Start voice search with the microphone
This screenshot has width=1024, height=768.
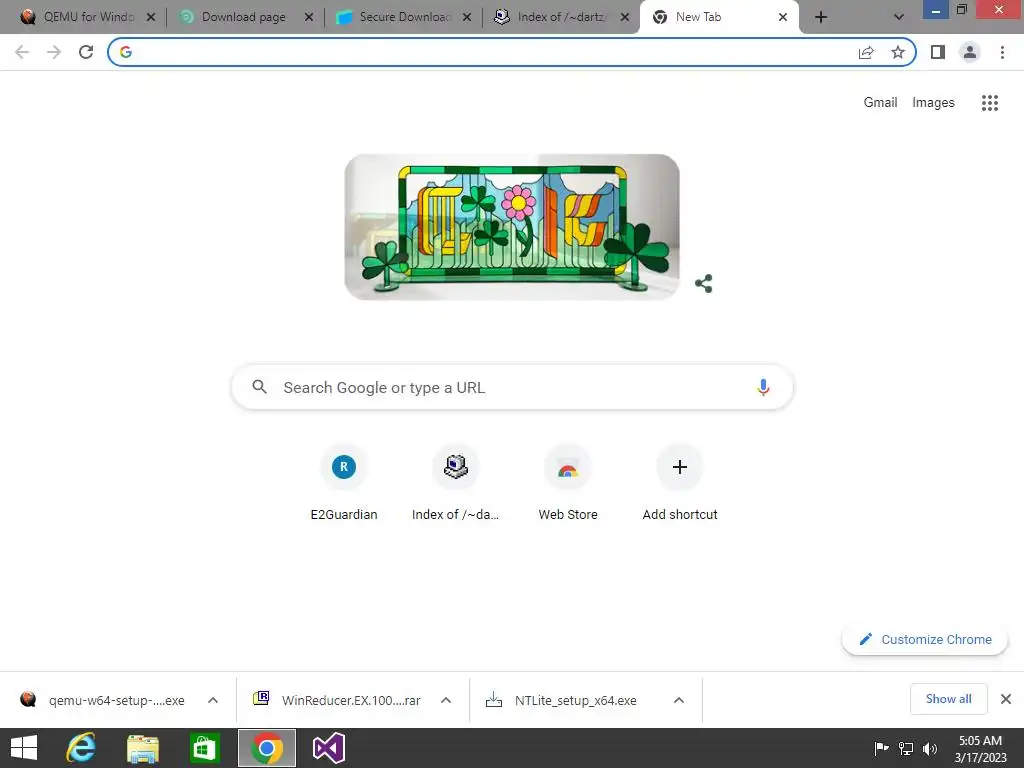tap(763, 387)
